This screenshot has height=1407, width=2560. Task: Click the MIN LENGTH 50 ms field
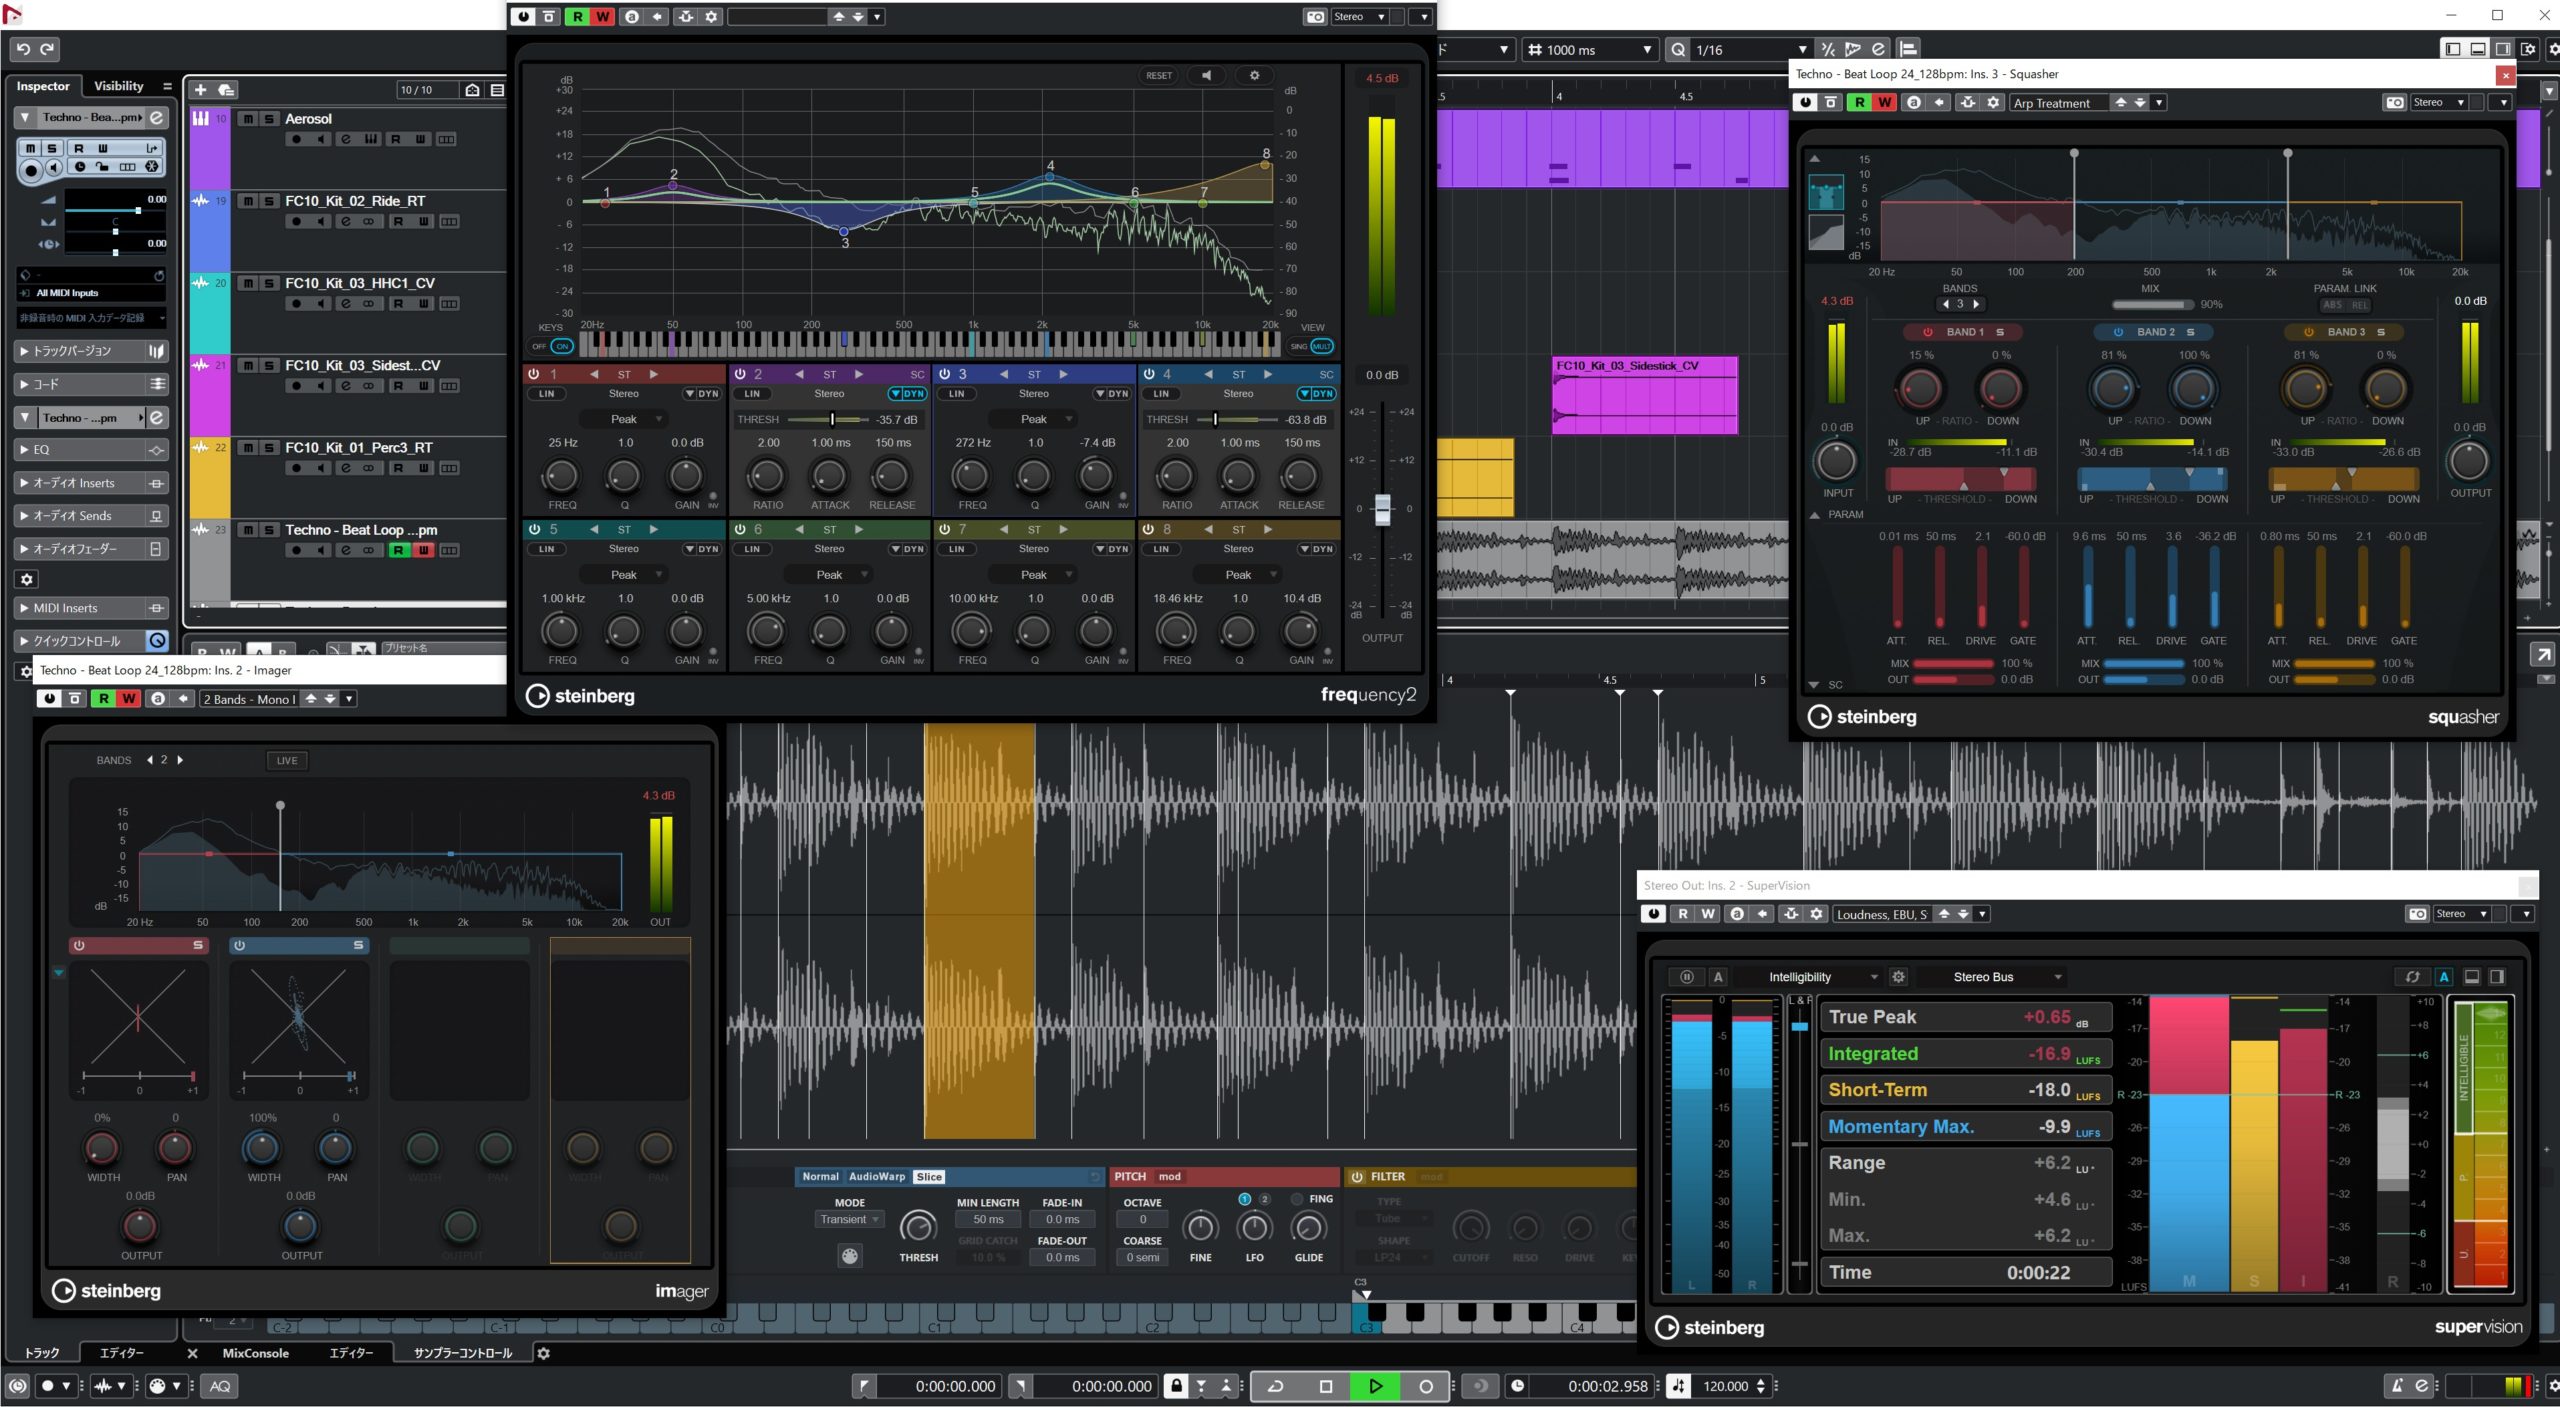[988, 1219]
